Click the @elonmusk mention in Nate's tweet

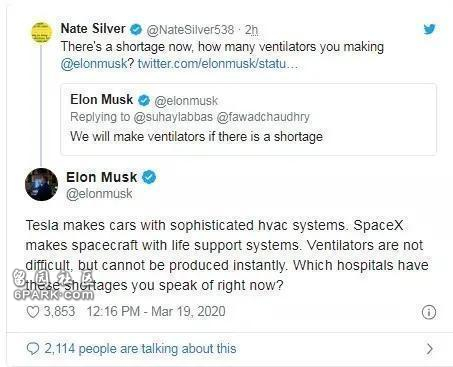point(94,64)
